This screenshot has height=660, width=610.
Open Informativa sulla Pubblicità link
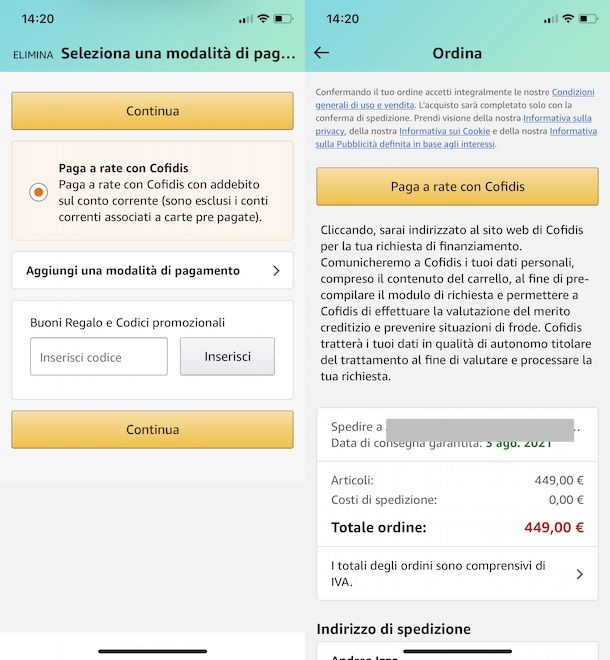point(400,144)
